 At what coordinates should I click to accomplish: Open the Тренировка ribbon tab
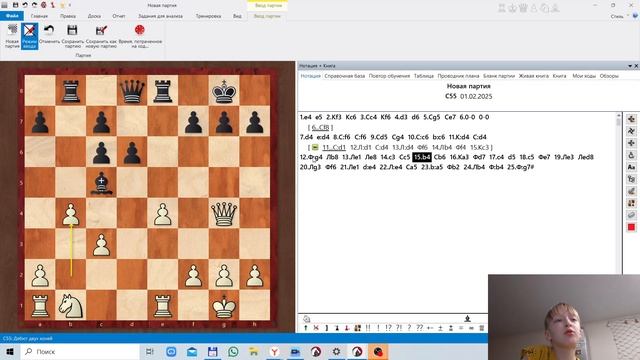(x=208, y=16)
